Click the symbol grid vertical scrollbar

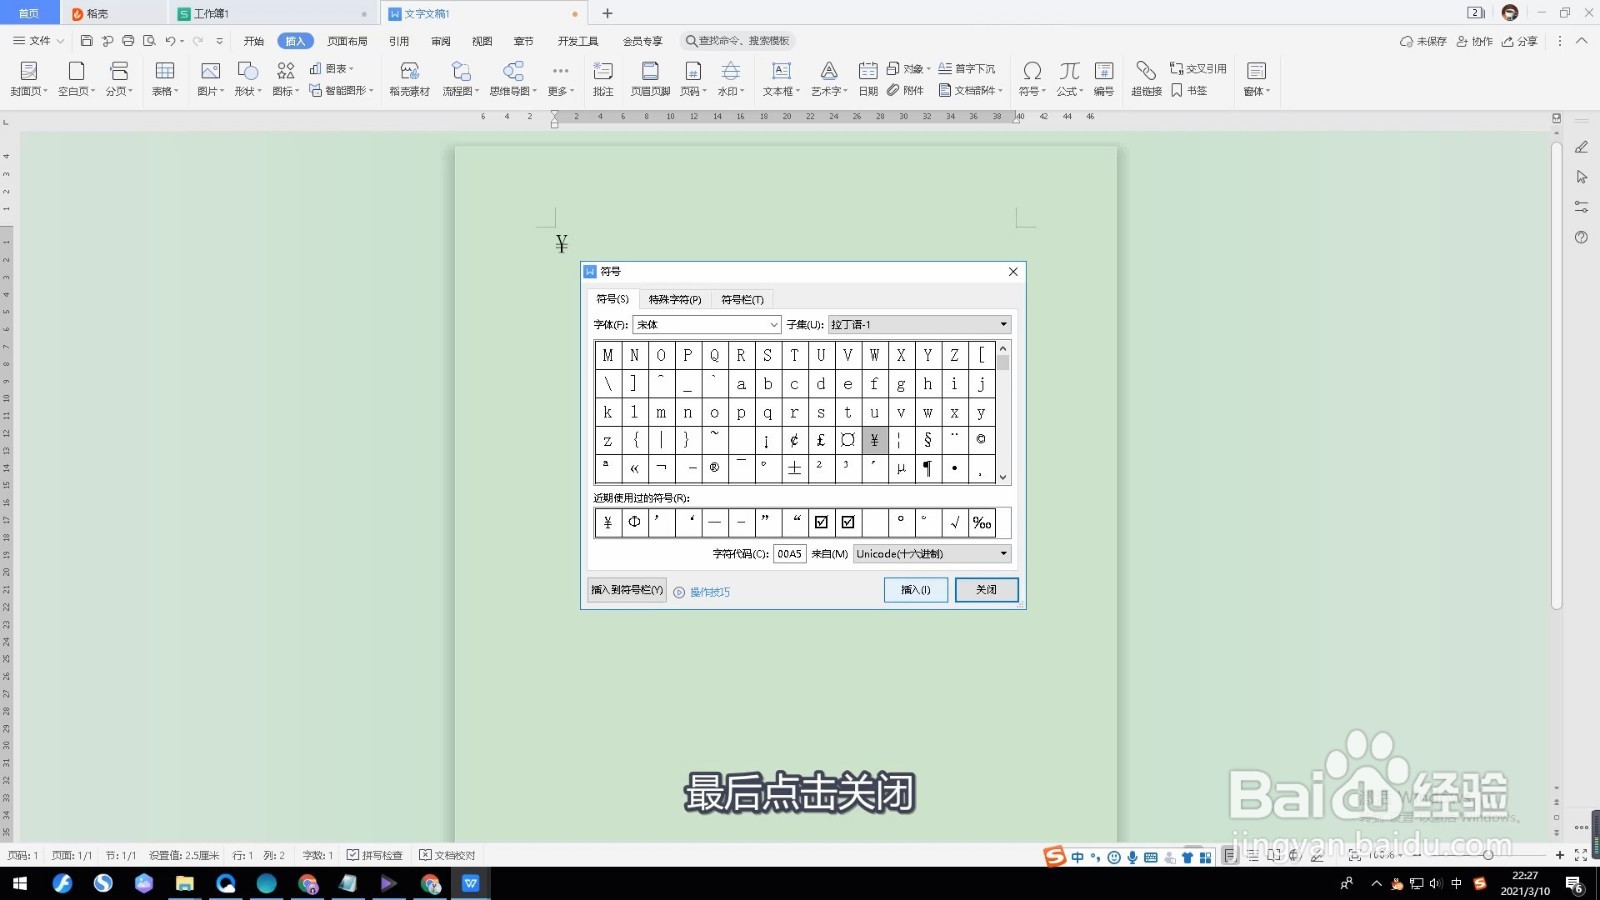[x=1003, y=413]
